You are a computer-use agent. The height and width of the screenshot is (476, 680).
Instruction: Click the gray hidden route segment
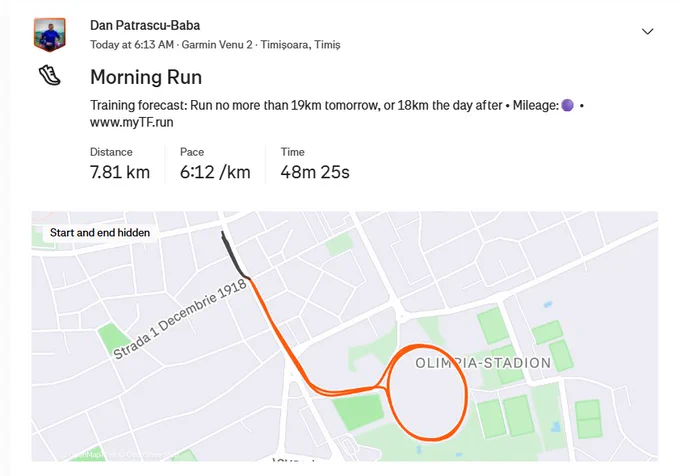(x=233, y=255)
